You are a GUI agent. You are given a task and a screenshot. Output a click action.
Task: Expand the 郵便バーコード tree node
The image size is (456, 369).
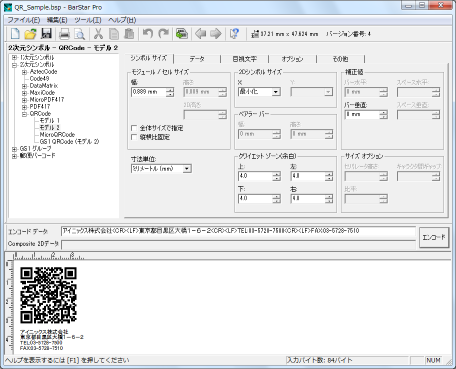[x=14, y=156]
